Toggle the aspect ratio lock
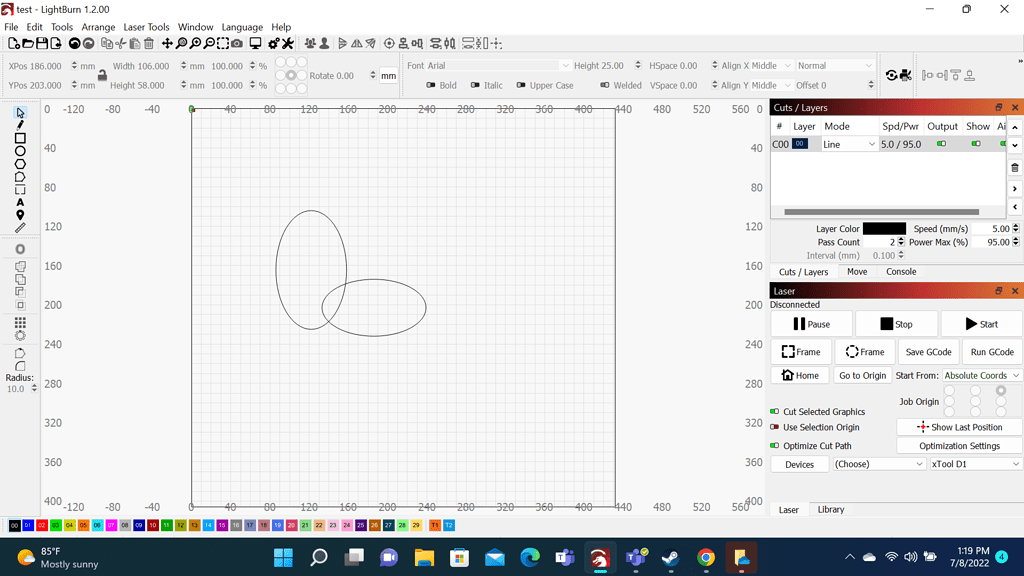Screen dimensions: 1024x576 coord(102,76)
